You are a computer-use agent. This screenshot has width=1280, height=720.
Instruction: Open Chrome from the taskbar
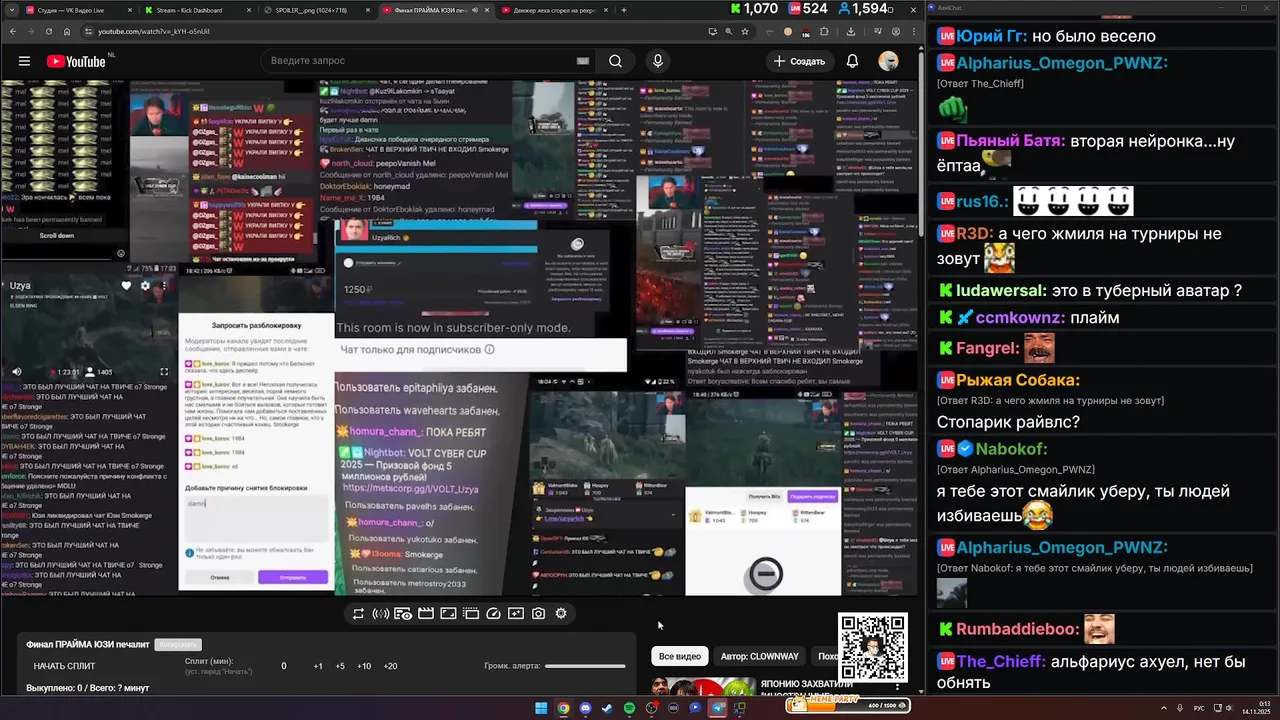click(x=563, y=708)
